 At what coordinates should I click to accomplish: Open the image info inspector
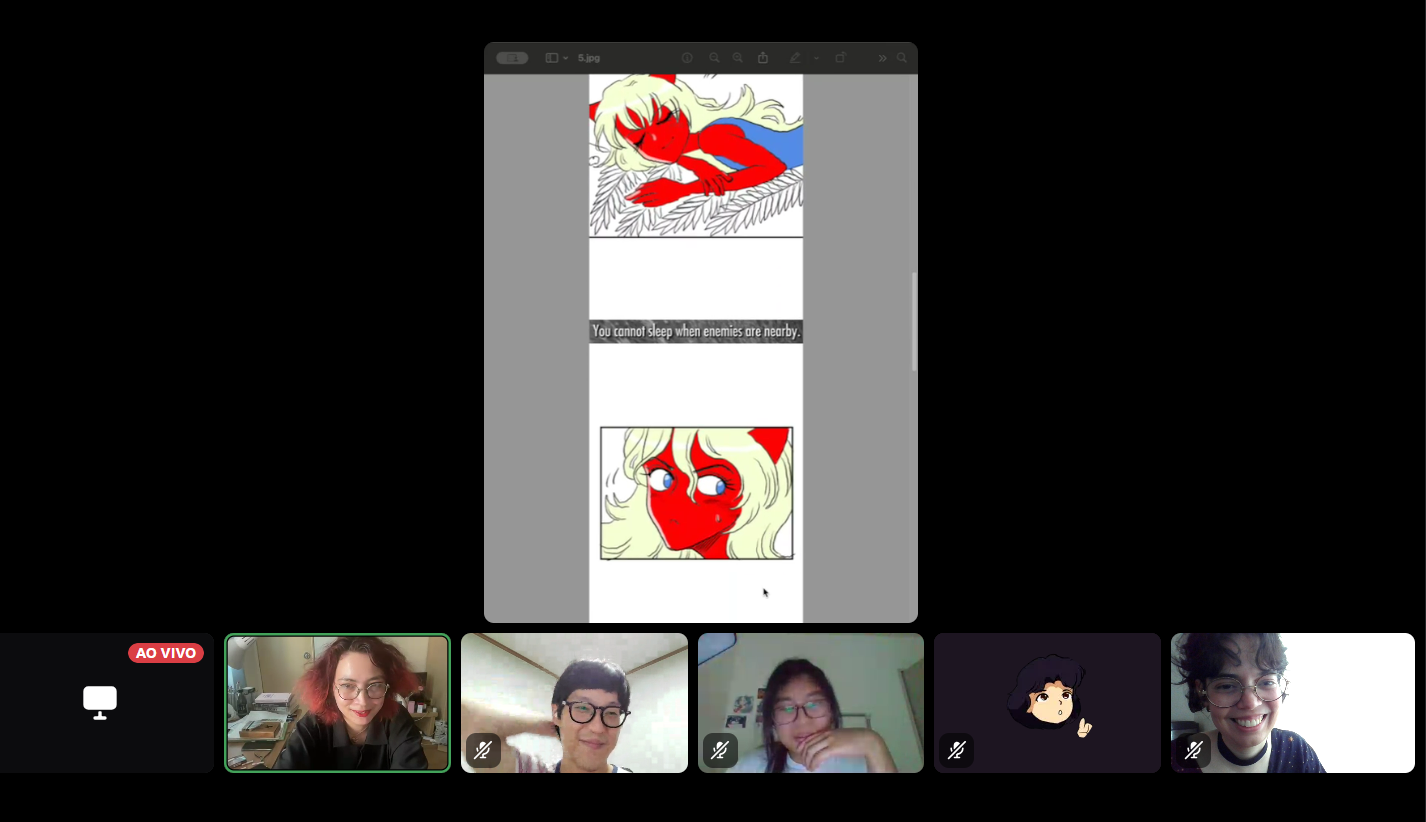pyautogui.click(x=687, y=58)
